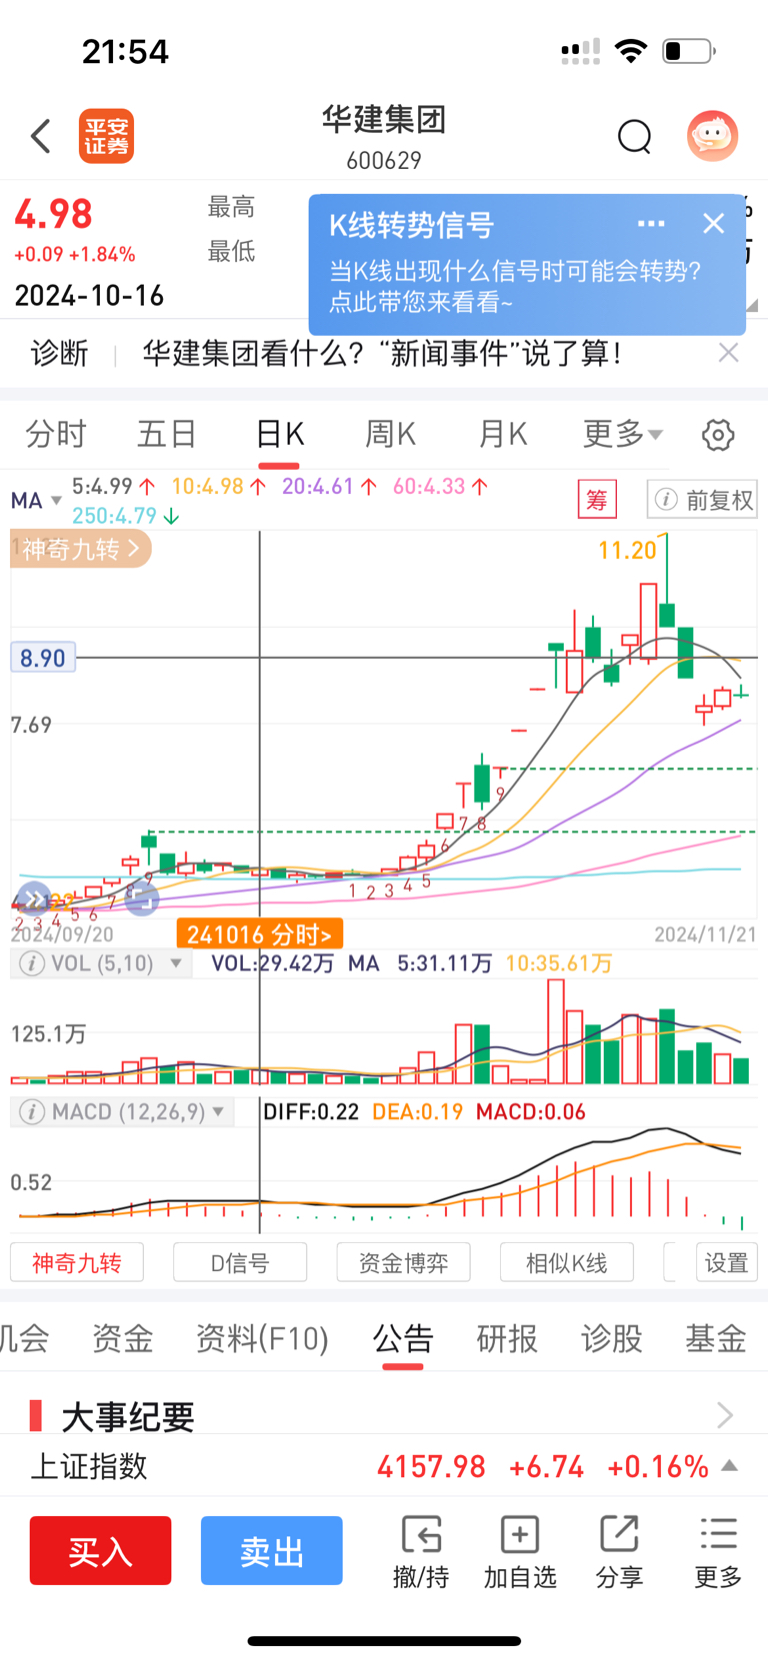Tap the 分享 share icon
Viewport: 768px width, 1663px height.
click(619, 1534)
